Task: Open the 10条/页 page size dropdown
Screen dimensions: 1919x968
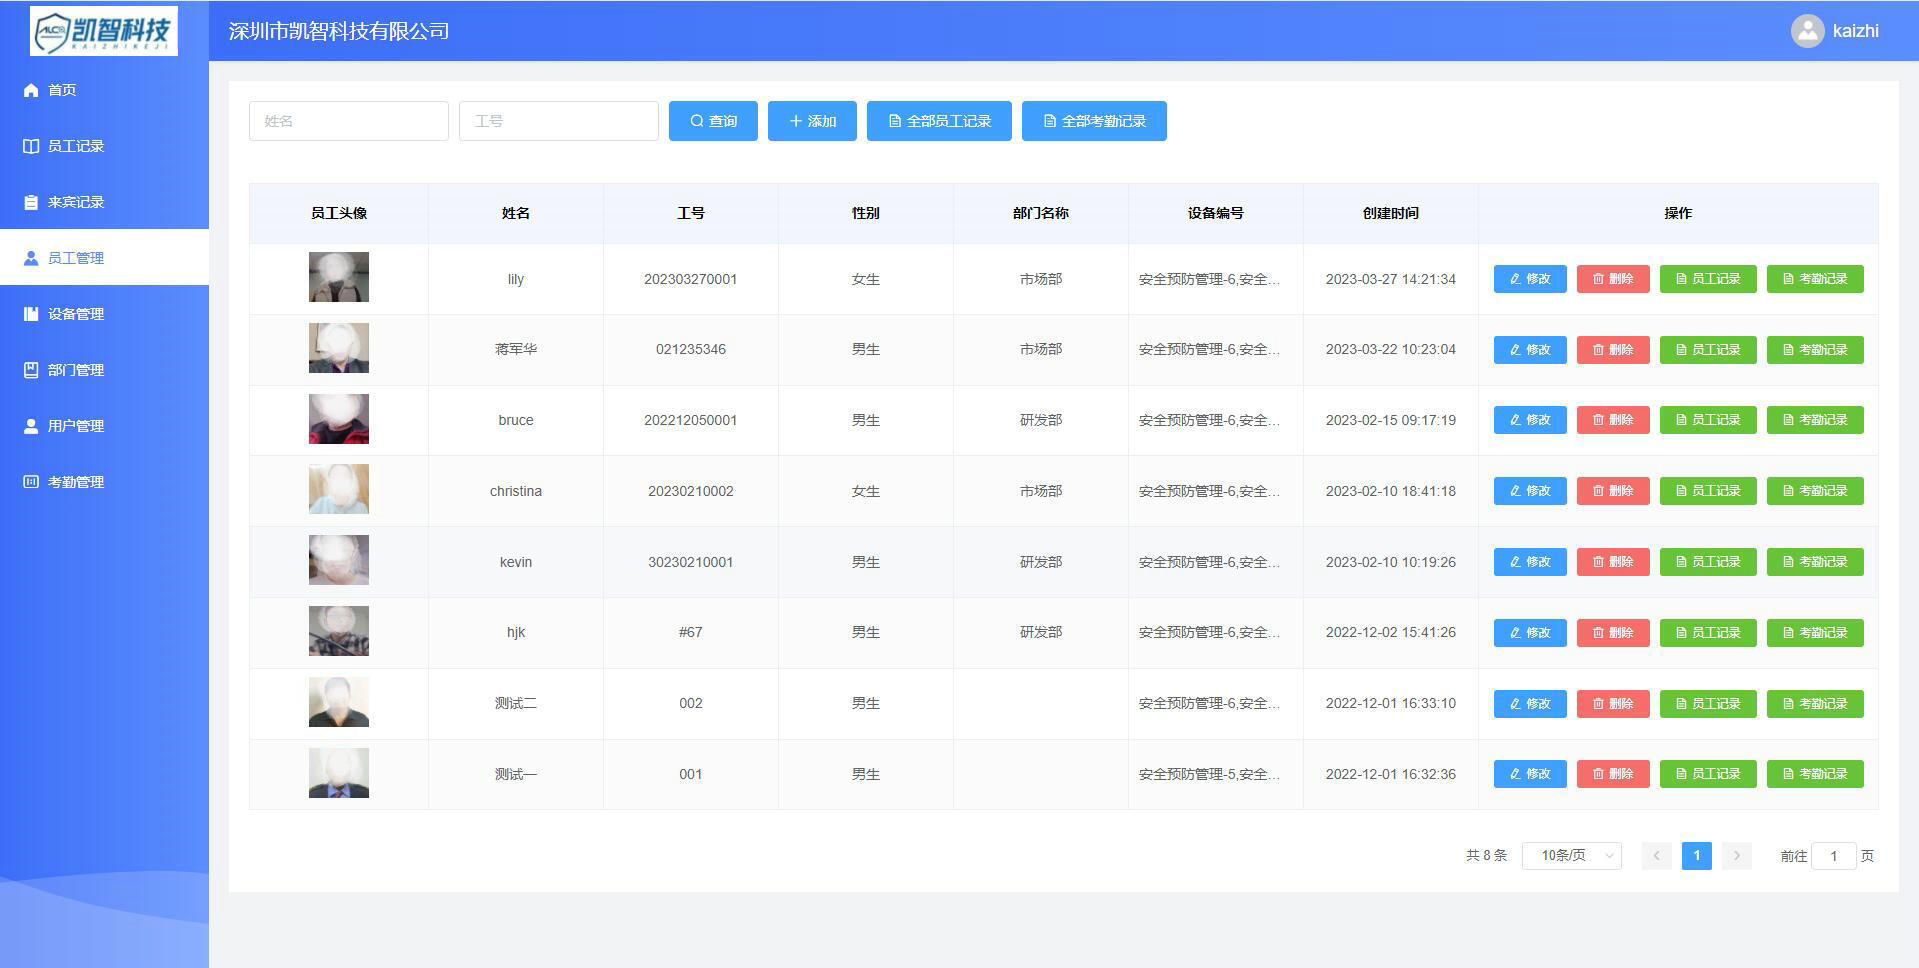Action: (x=1571, y=856)
